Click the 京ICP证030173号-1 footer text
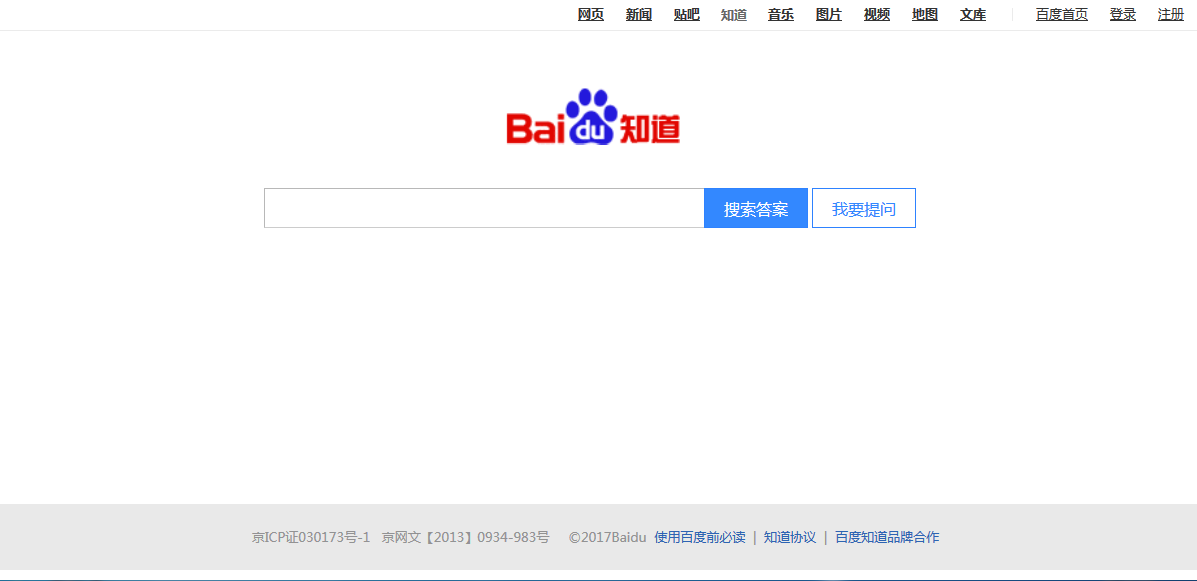Image resolution: width=1197 pixels, height=581 pixels. [311, 537]
